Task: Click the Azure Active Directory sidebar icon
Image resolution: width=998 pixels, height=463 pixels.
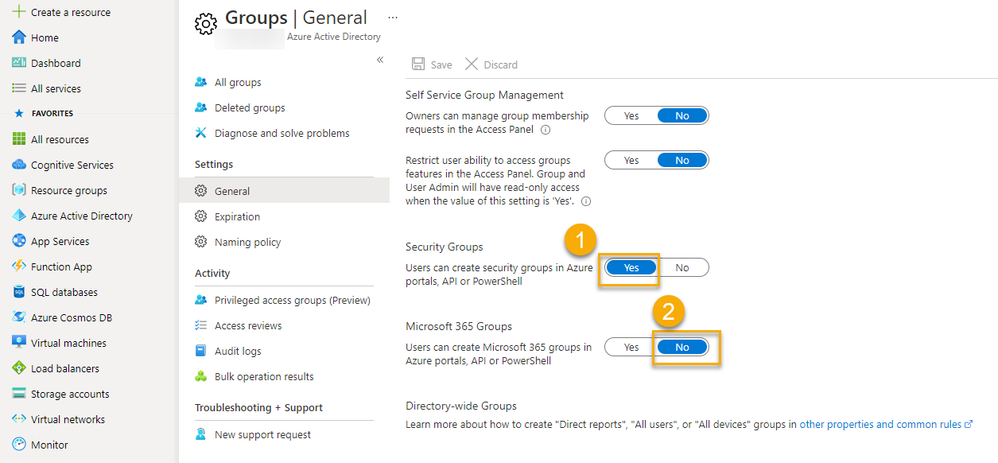Action: click(x=19, y=216)
